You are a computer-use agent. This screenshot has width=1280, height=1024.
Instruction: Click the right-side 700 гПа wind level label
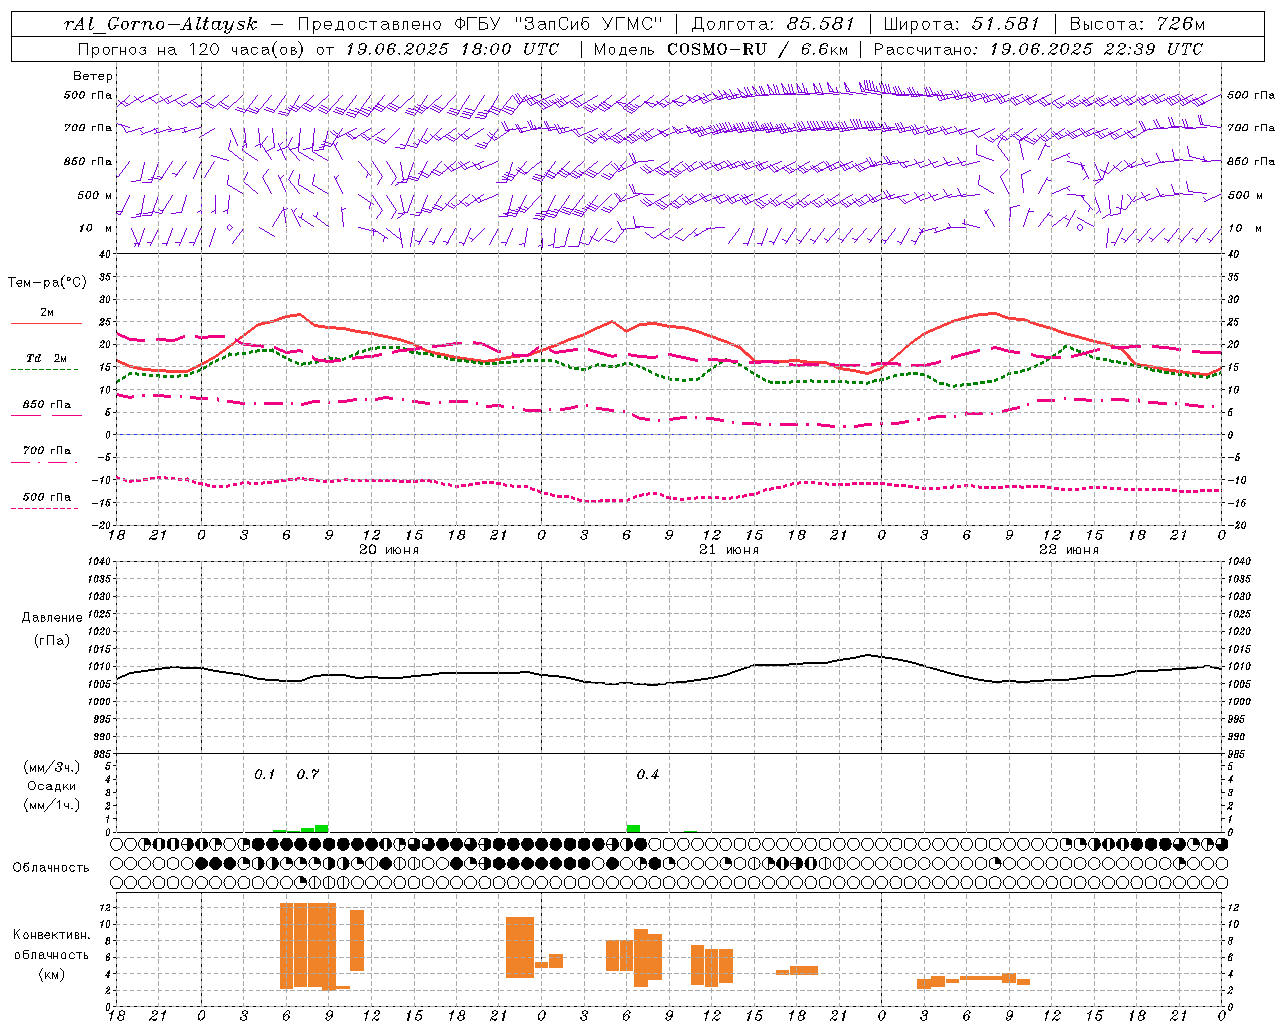click(1251, 128)
